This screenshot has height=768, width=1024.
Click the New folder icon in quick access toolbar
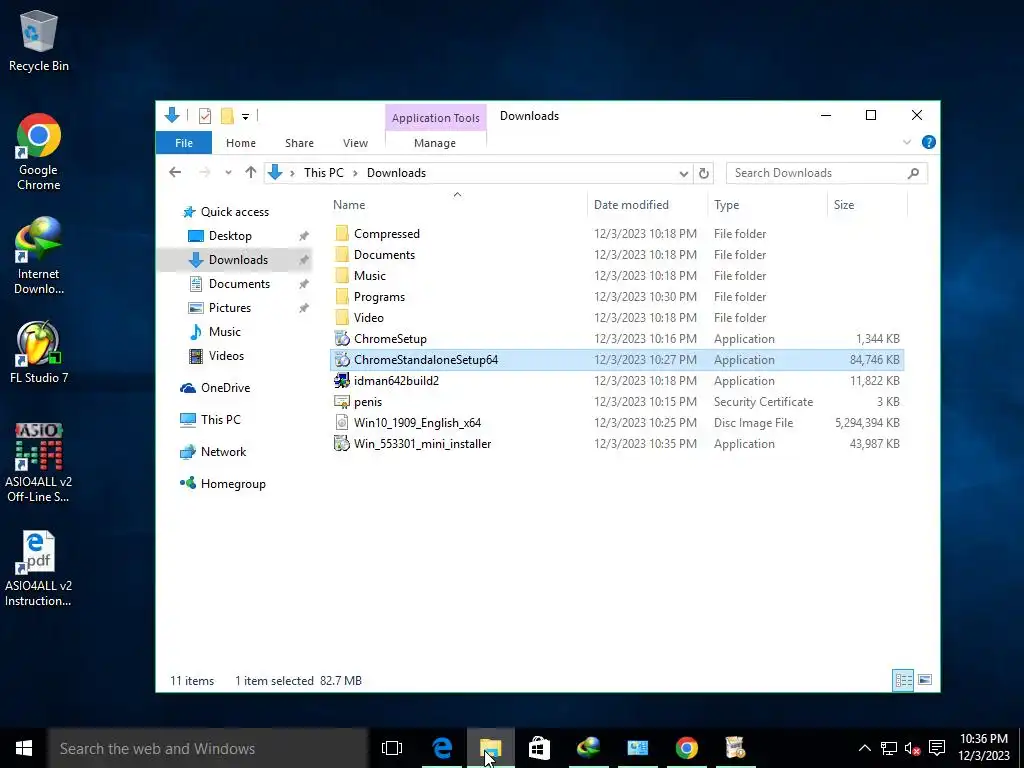click(227, 116)
